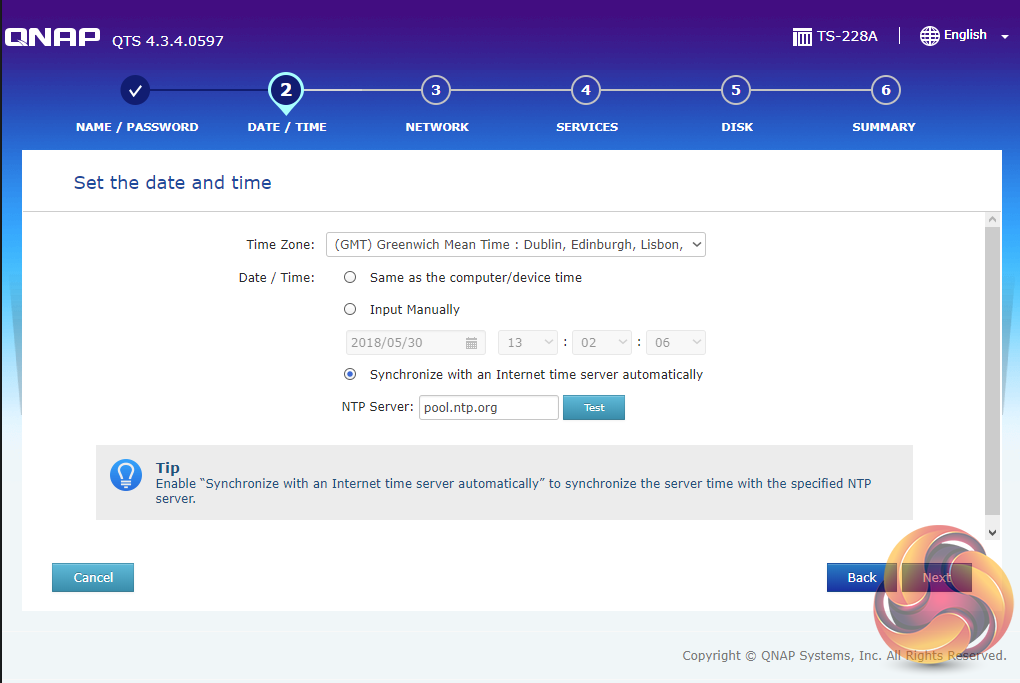Image resolution: width=1020 pixels, height=683 pixels.
Task: Click the step 5 Disk circle icon
Action: [736, 90]
